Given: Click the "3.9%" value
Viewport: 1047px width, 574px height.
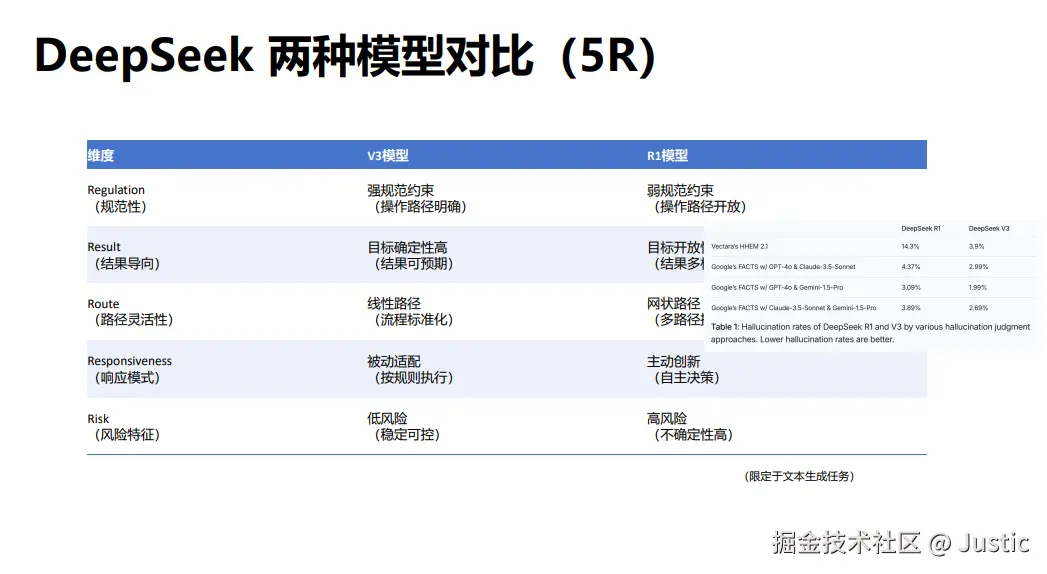Looking at the screenshot, I should (976, 246).
